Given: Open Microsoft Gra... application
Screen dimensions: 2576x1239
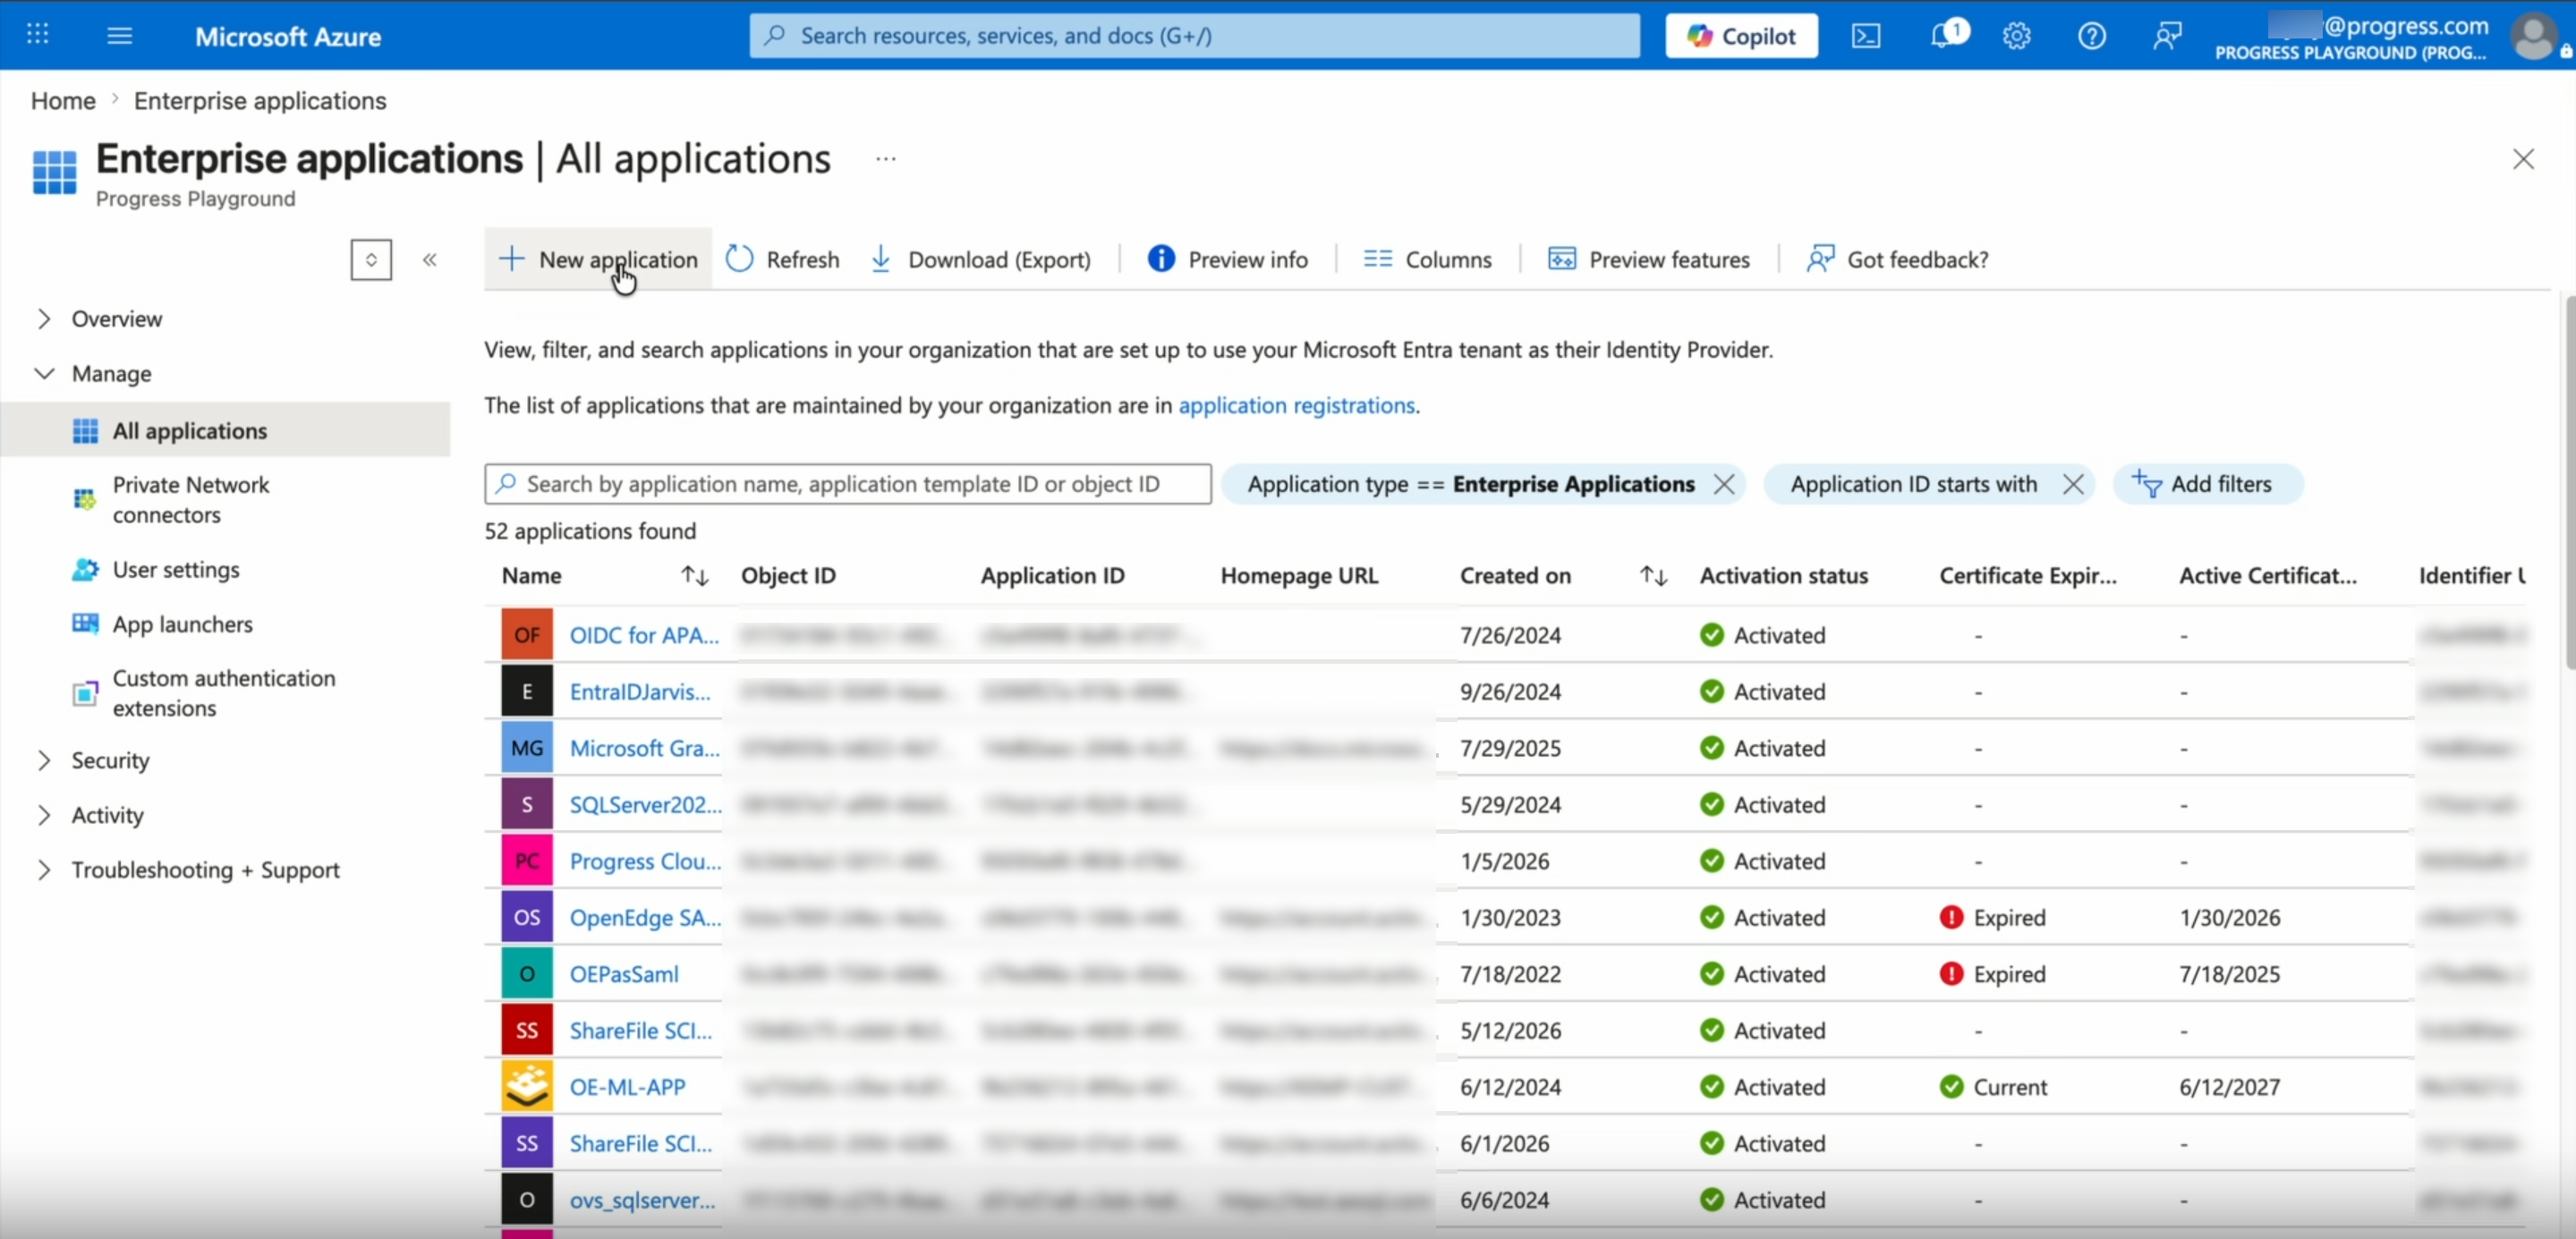Looking at the screenshot, I should pyautogui.click(x=644, y=748).
